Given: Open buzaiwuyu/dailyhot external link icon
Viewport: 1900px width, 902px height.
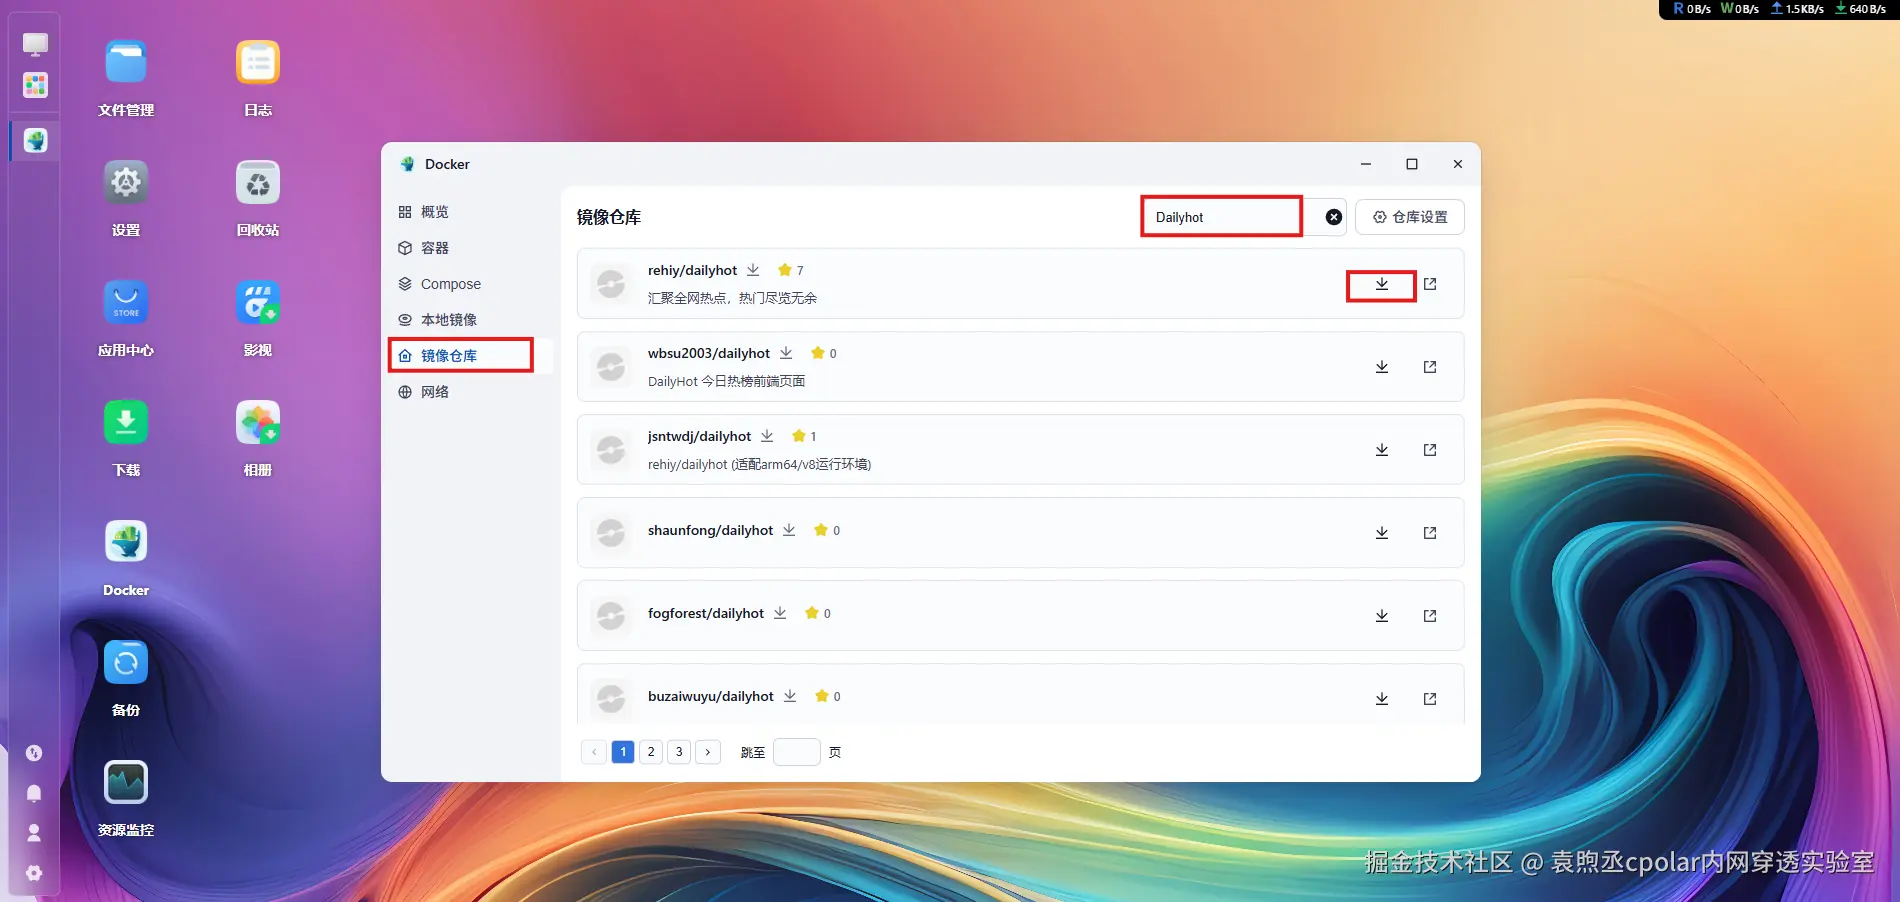Looking at the screenshot, I should click(x=1430, y=699).
